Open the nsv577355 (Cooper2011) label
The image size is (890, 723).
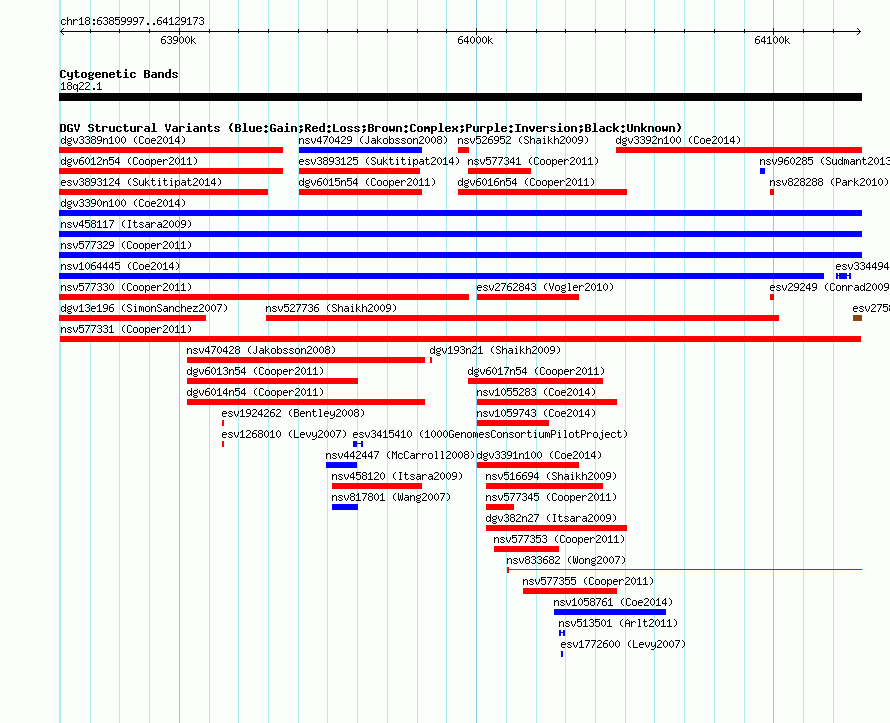click(x=588, y=581)
